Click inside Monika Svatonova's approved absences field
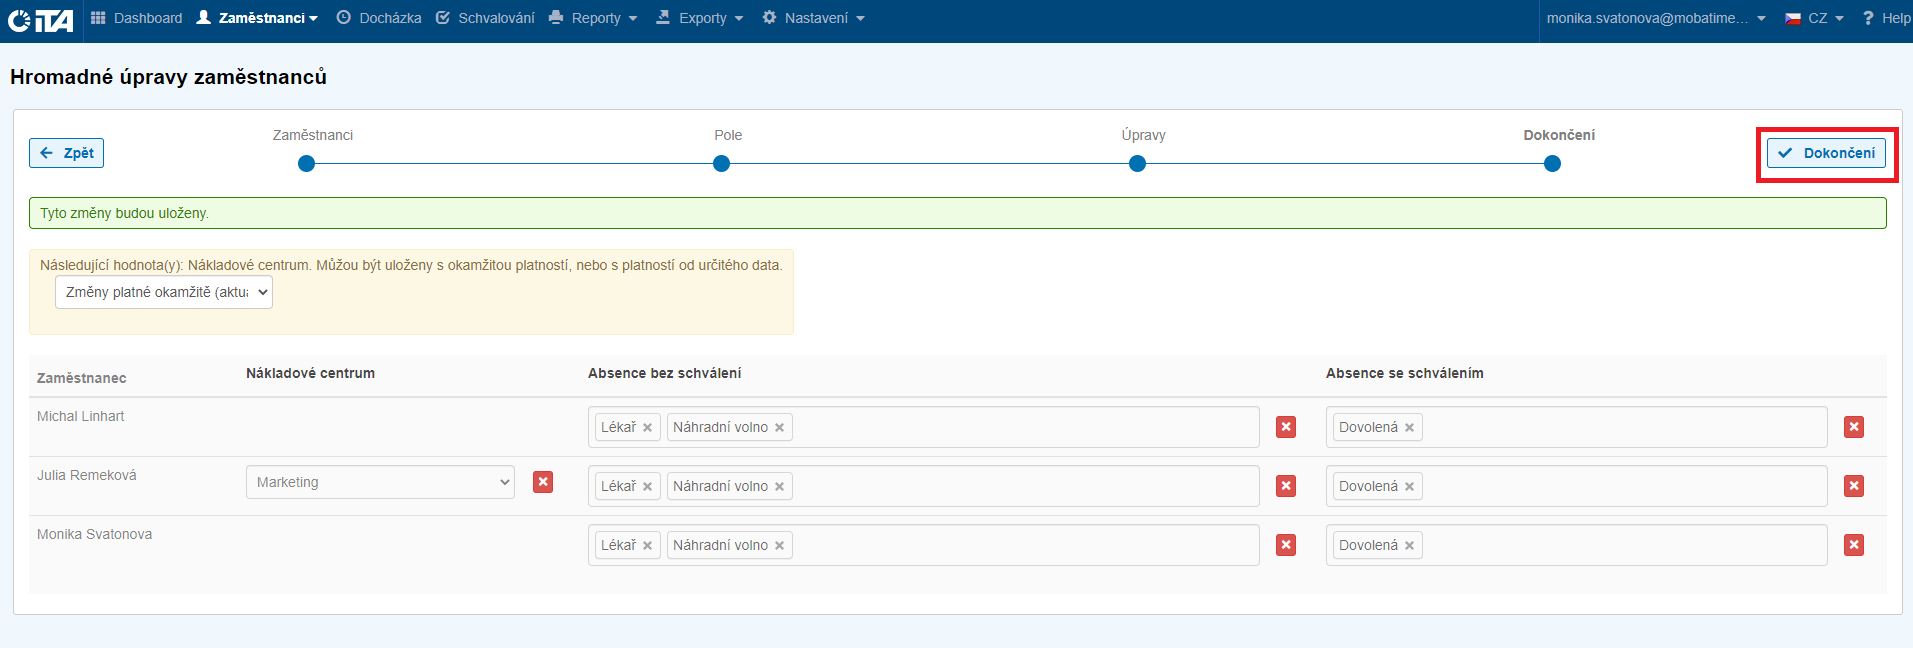Screen dimensions: 1913x648 tap(1620, 545)
